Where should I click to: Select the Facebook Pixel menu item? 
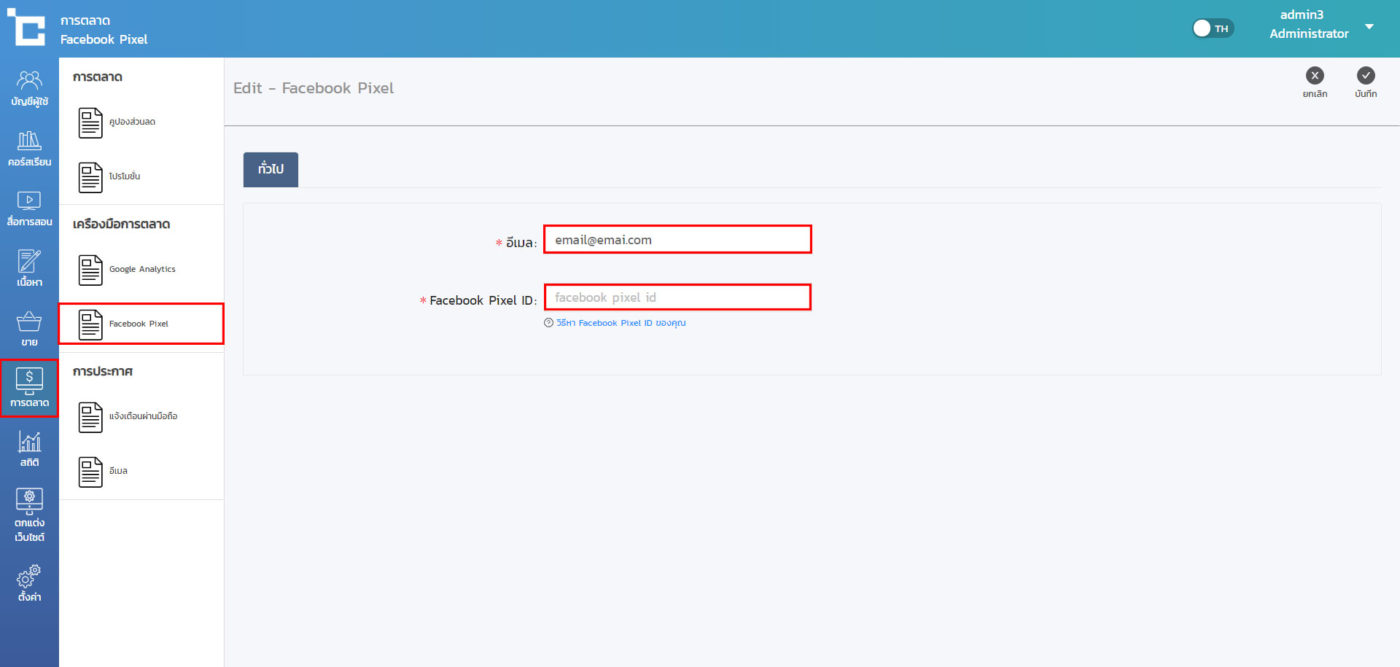point(140,324)
